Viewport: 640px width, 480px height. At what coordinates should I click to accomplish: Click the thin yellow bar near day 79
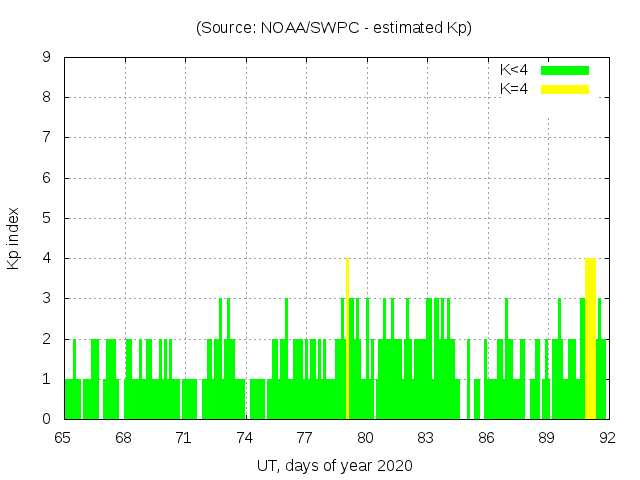[x=347, y=340]
